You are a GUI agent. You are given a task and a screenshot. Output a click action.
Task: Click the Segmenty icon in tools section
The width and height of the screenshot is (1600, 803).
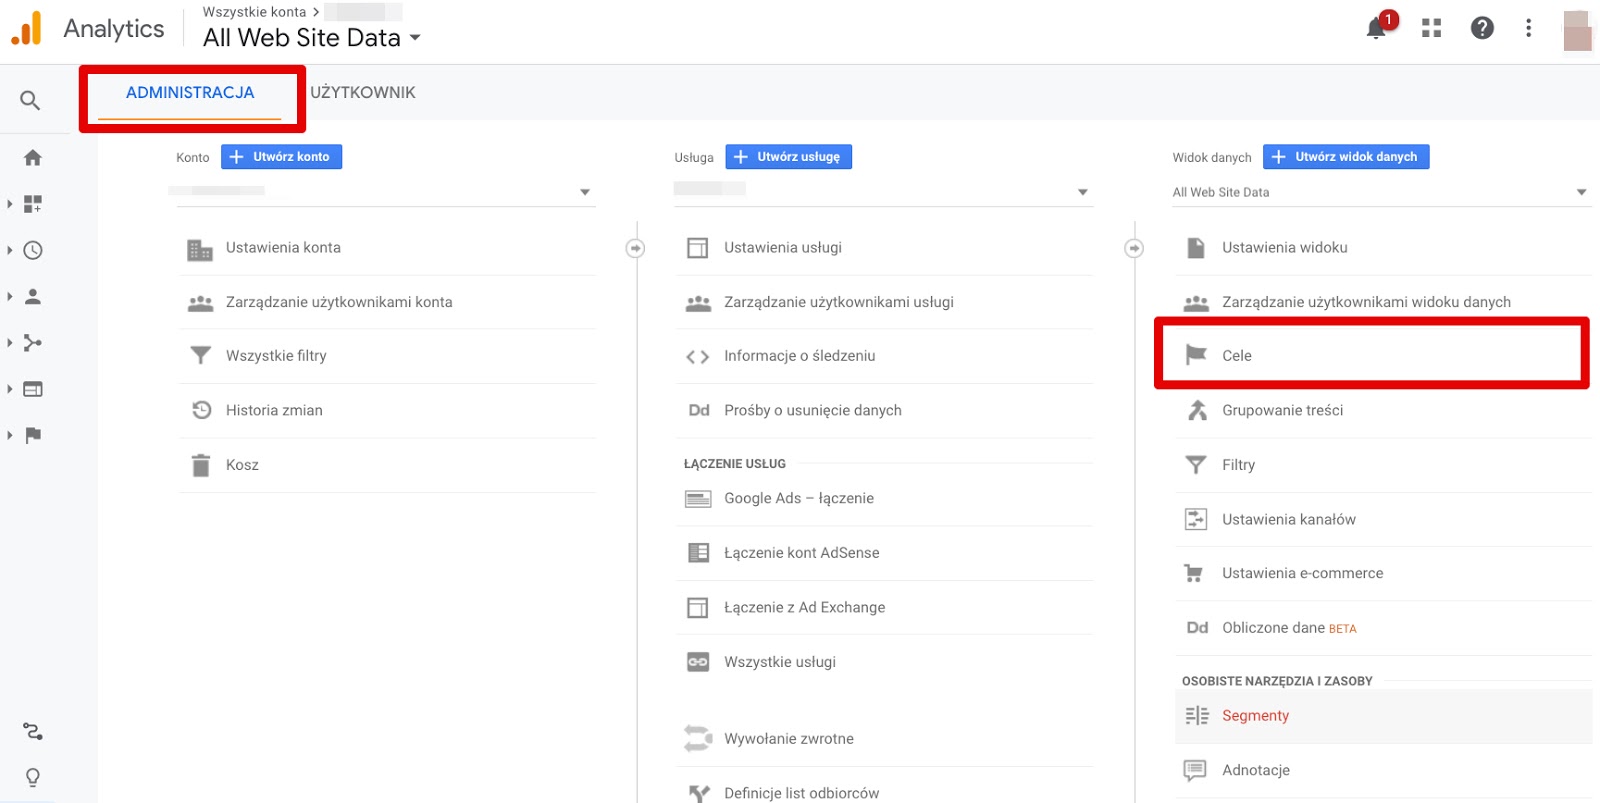pos(1197,716)
